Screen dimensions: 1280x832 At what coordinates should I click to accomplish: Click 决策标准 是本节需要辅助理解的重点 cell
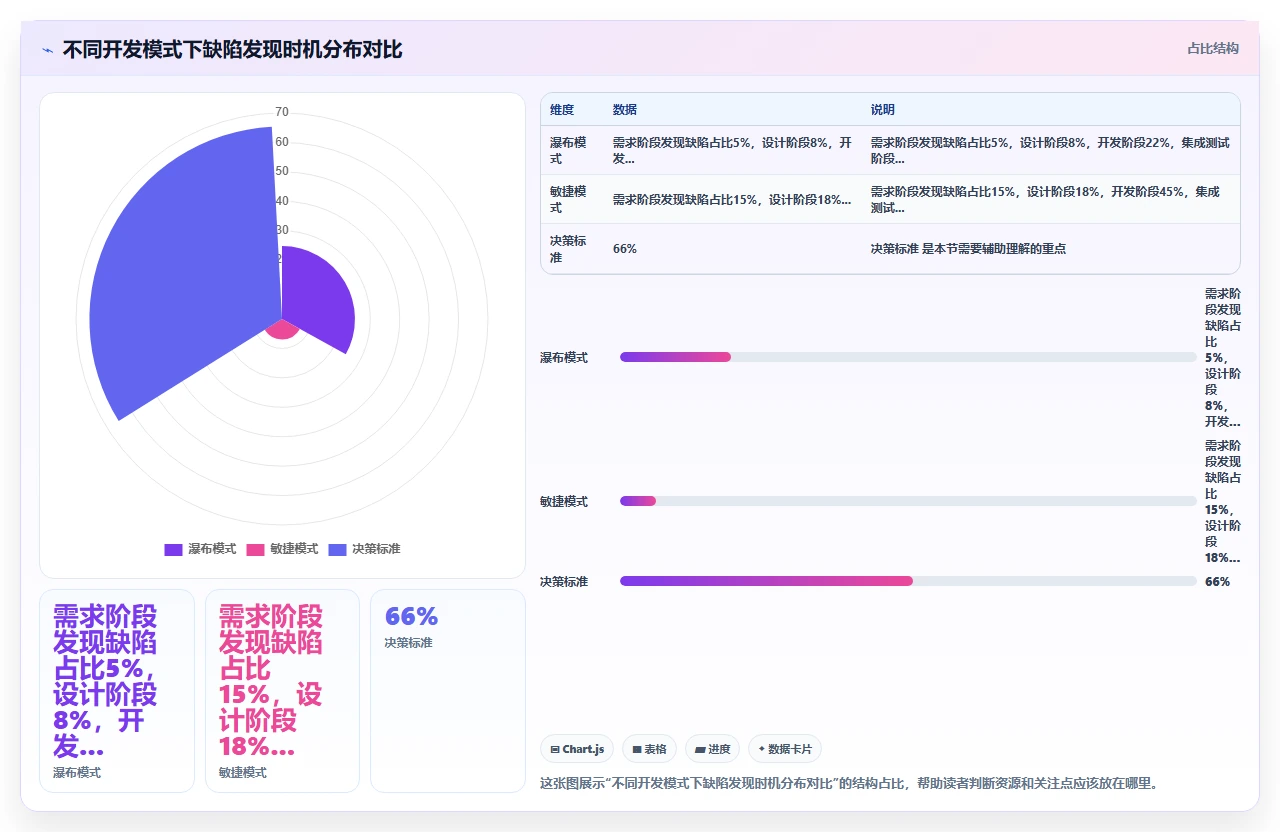pyautogui.click(x=968, y=249)
